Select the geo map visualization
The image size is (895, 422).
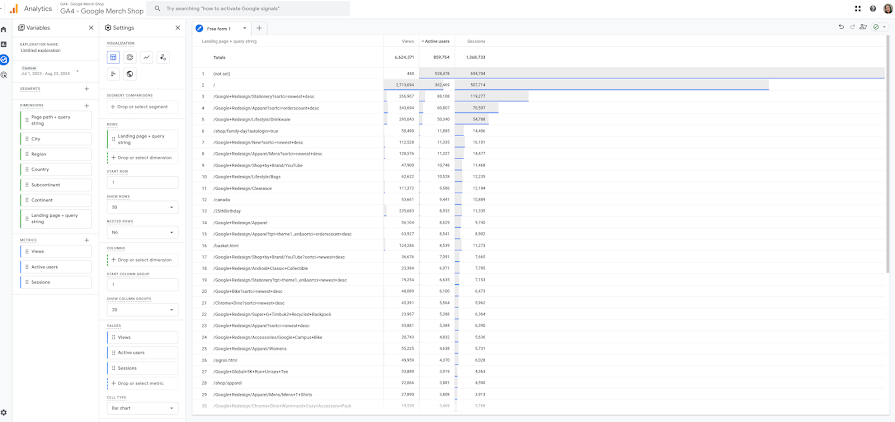(130, 74)
